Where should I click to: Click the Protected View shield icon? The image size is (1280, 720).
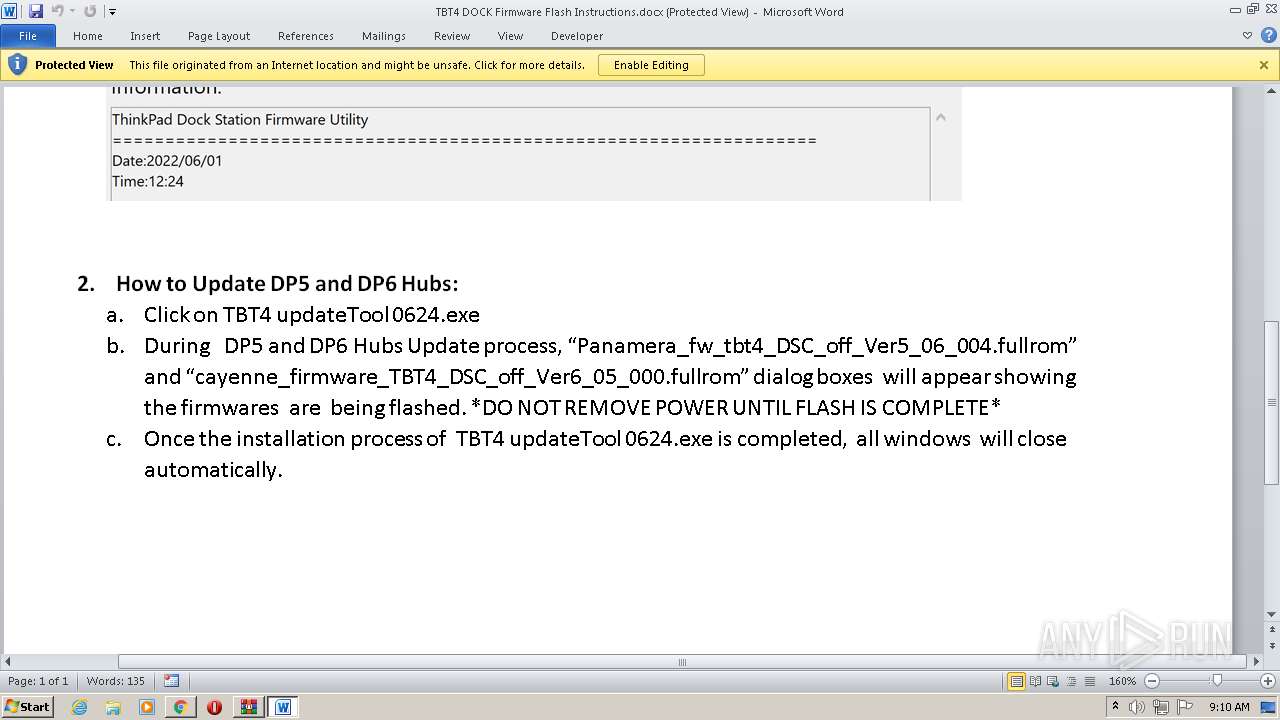point(17,65)
